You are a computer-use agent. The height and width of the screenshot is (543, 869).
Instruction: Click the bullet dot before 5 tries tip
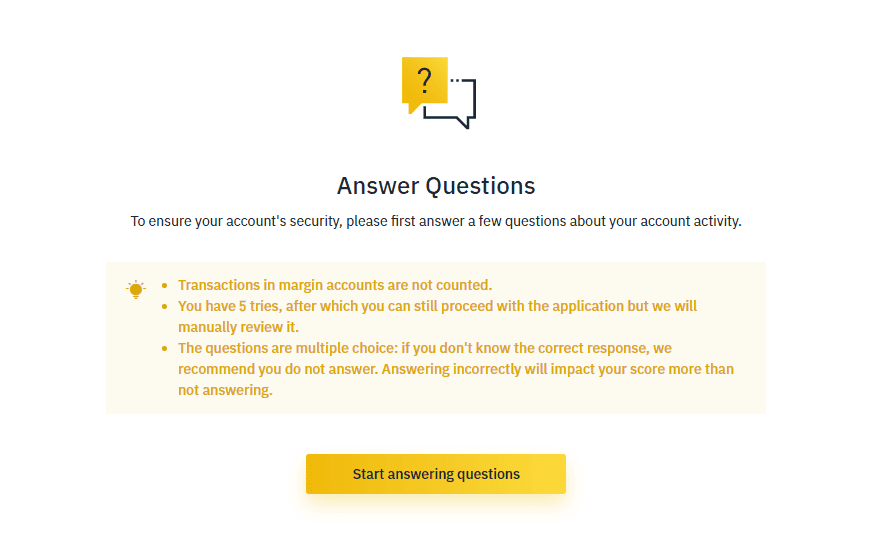point(165,306)
